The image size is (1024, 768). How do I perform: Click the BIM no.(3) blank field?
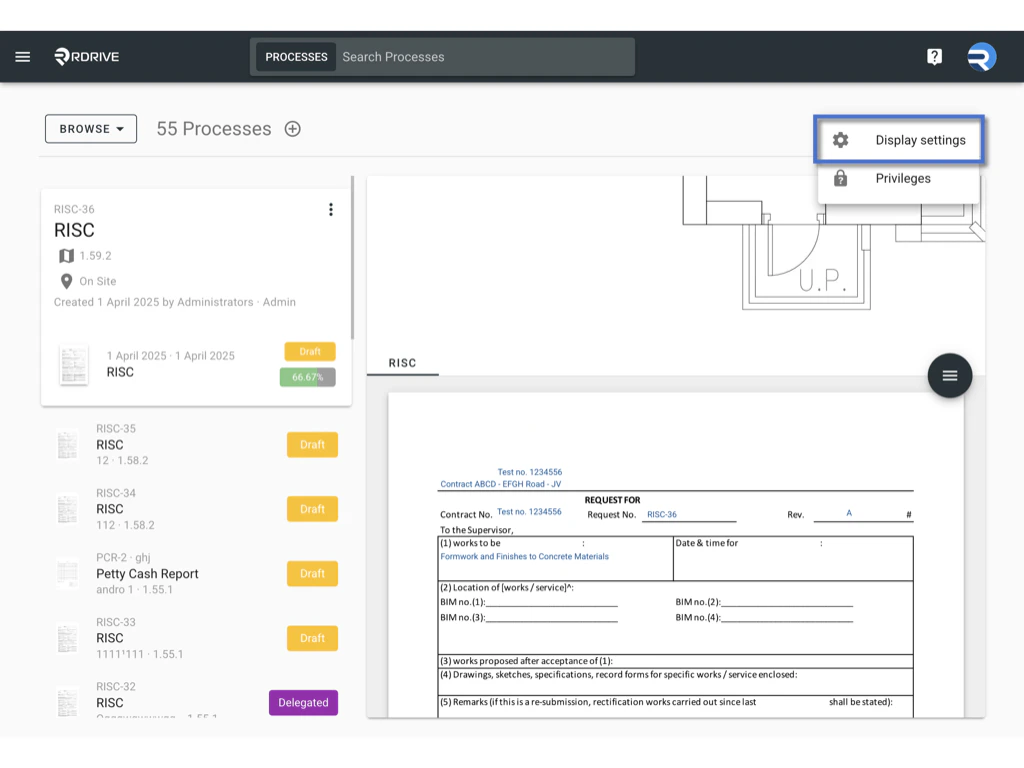point(551,618)
